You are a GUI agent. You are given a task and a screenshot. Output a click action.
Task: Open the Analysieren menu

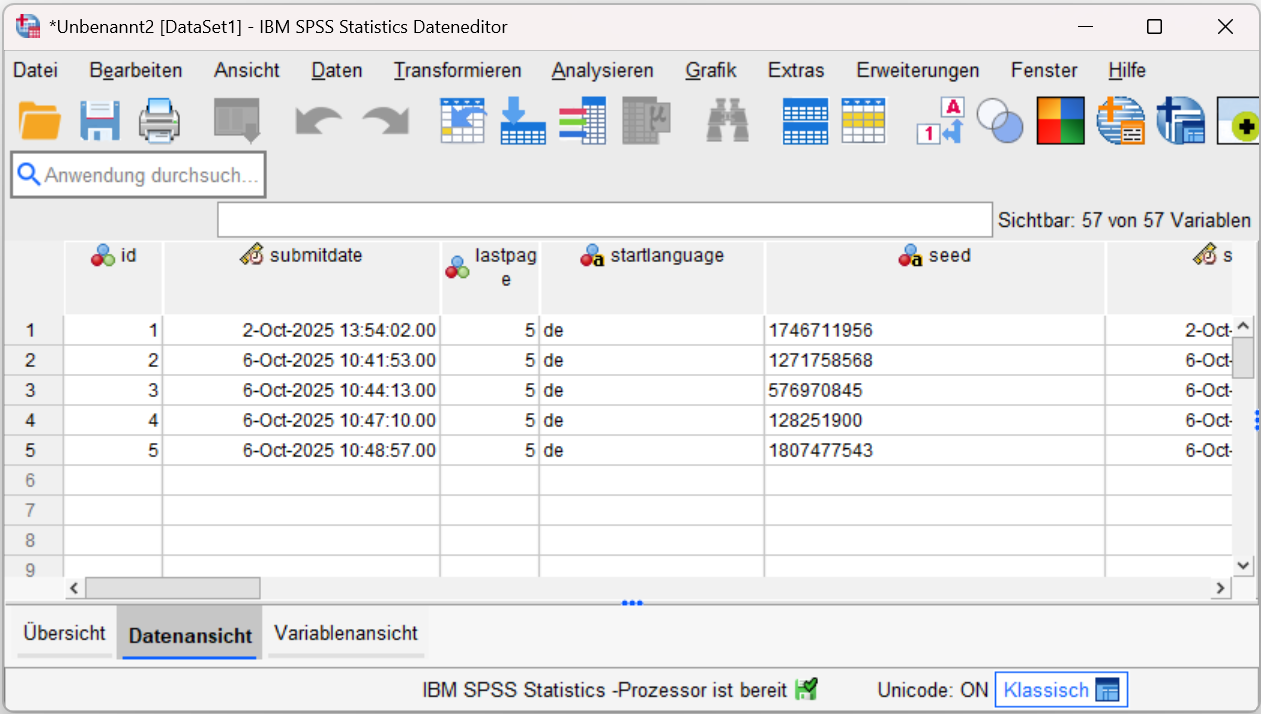tap(602, 70)
